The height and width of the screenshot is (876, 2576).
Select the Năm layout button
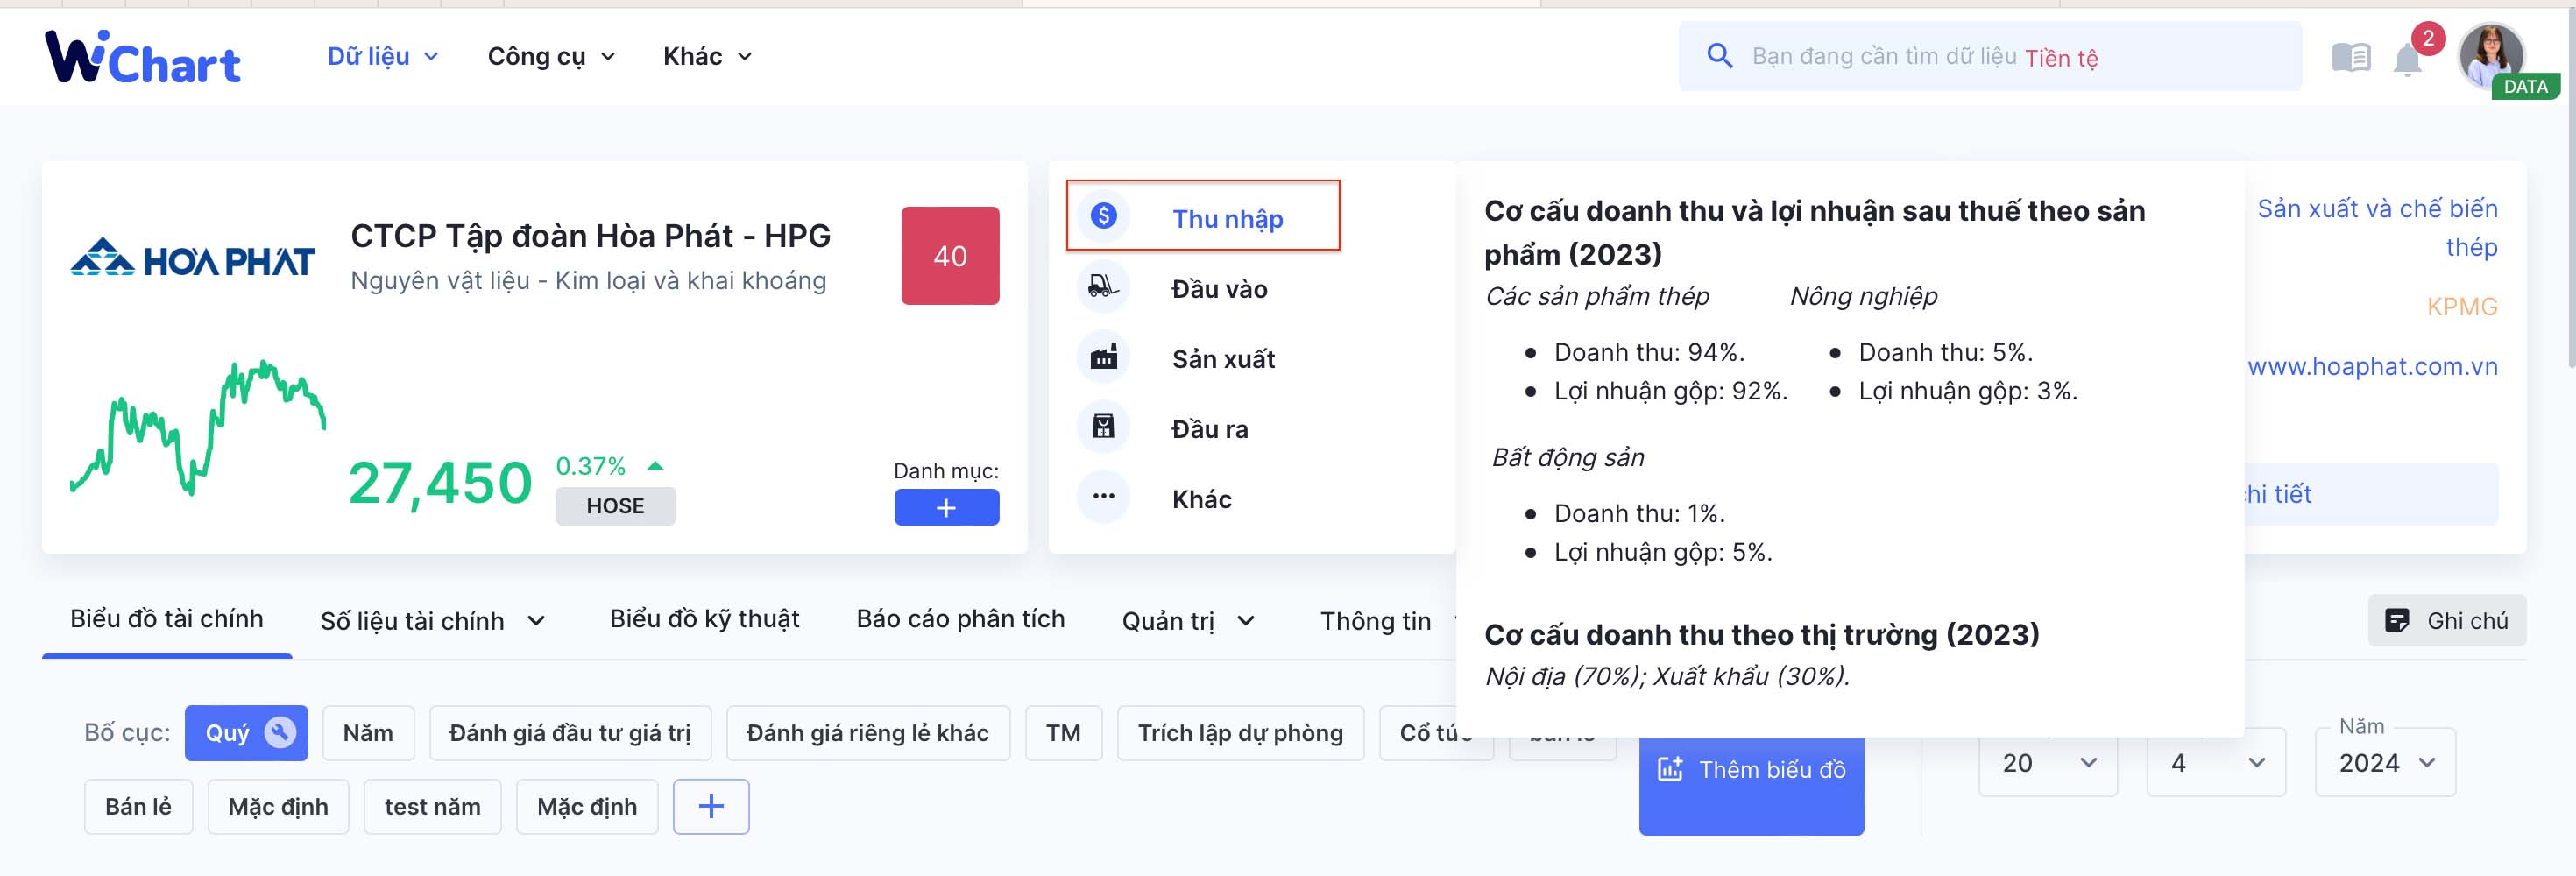pos(368,733)
